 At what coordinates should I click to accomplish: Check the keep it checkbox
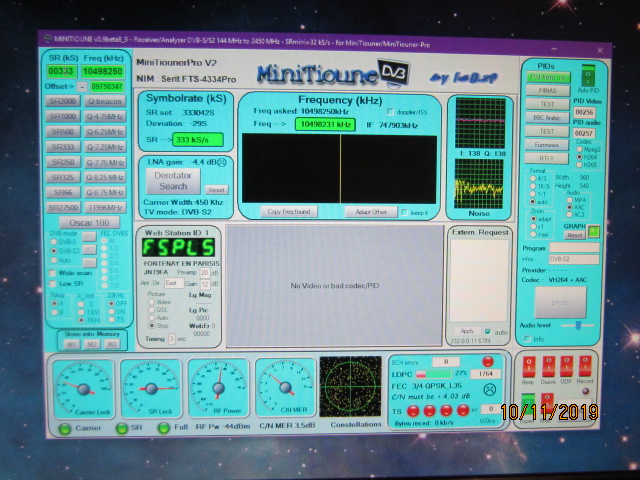404,212
